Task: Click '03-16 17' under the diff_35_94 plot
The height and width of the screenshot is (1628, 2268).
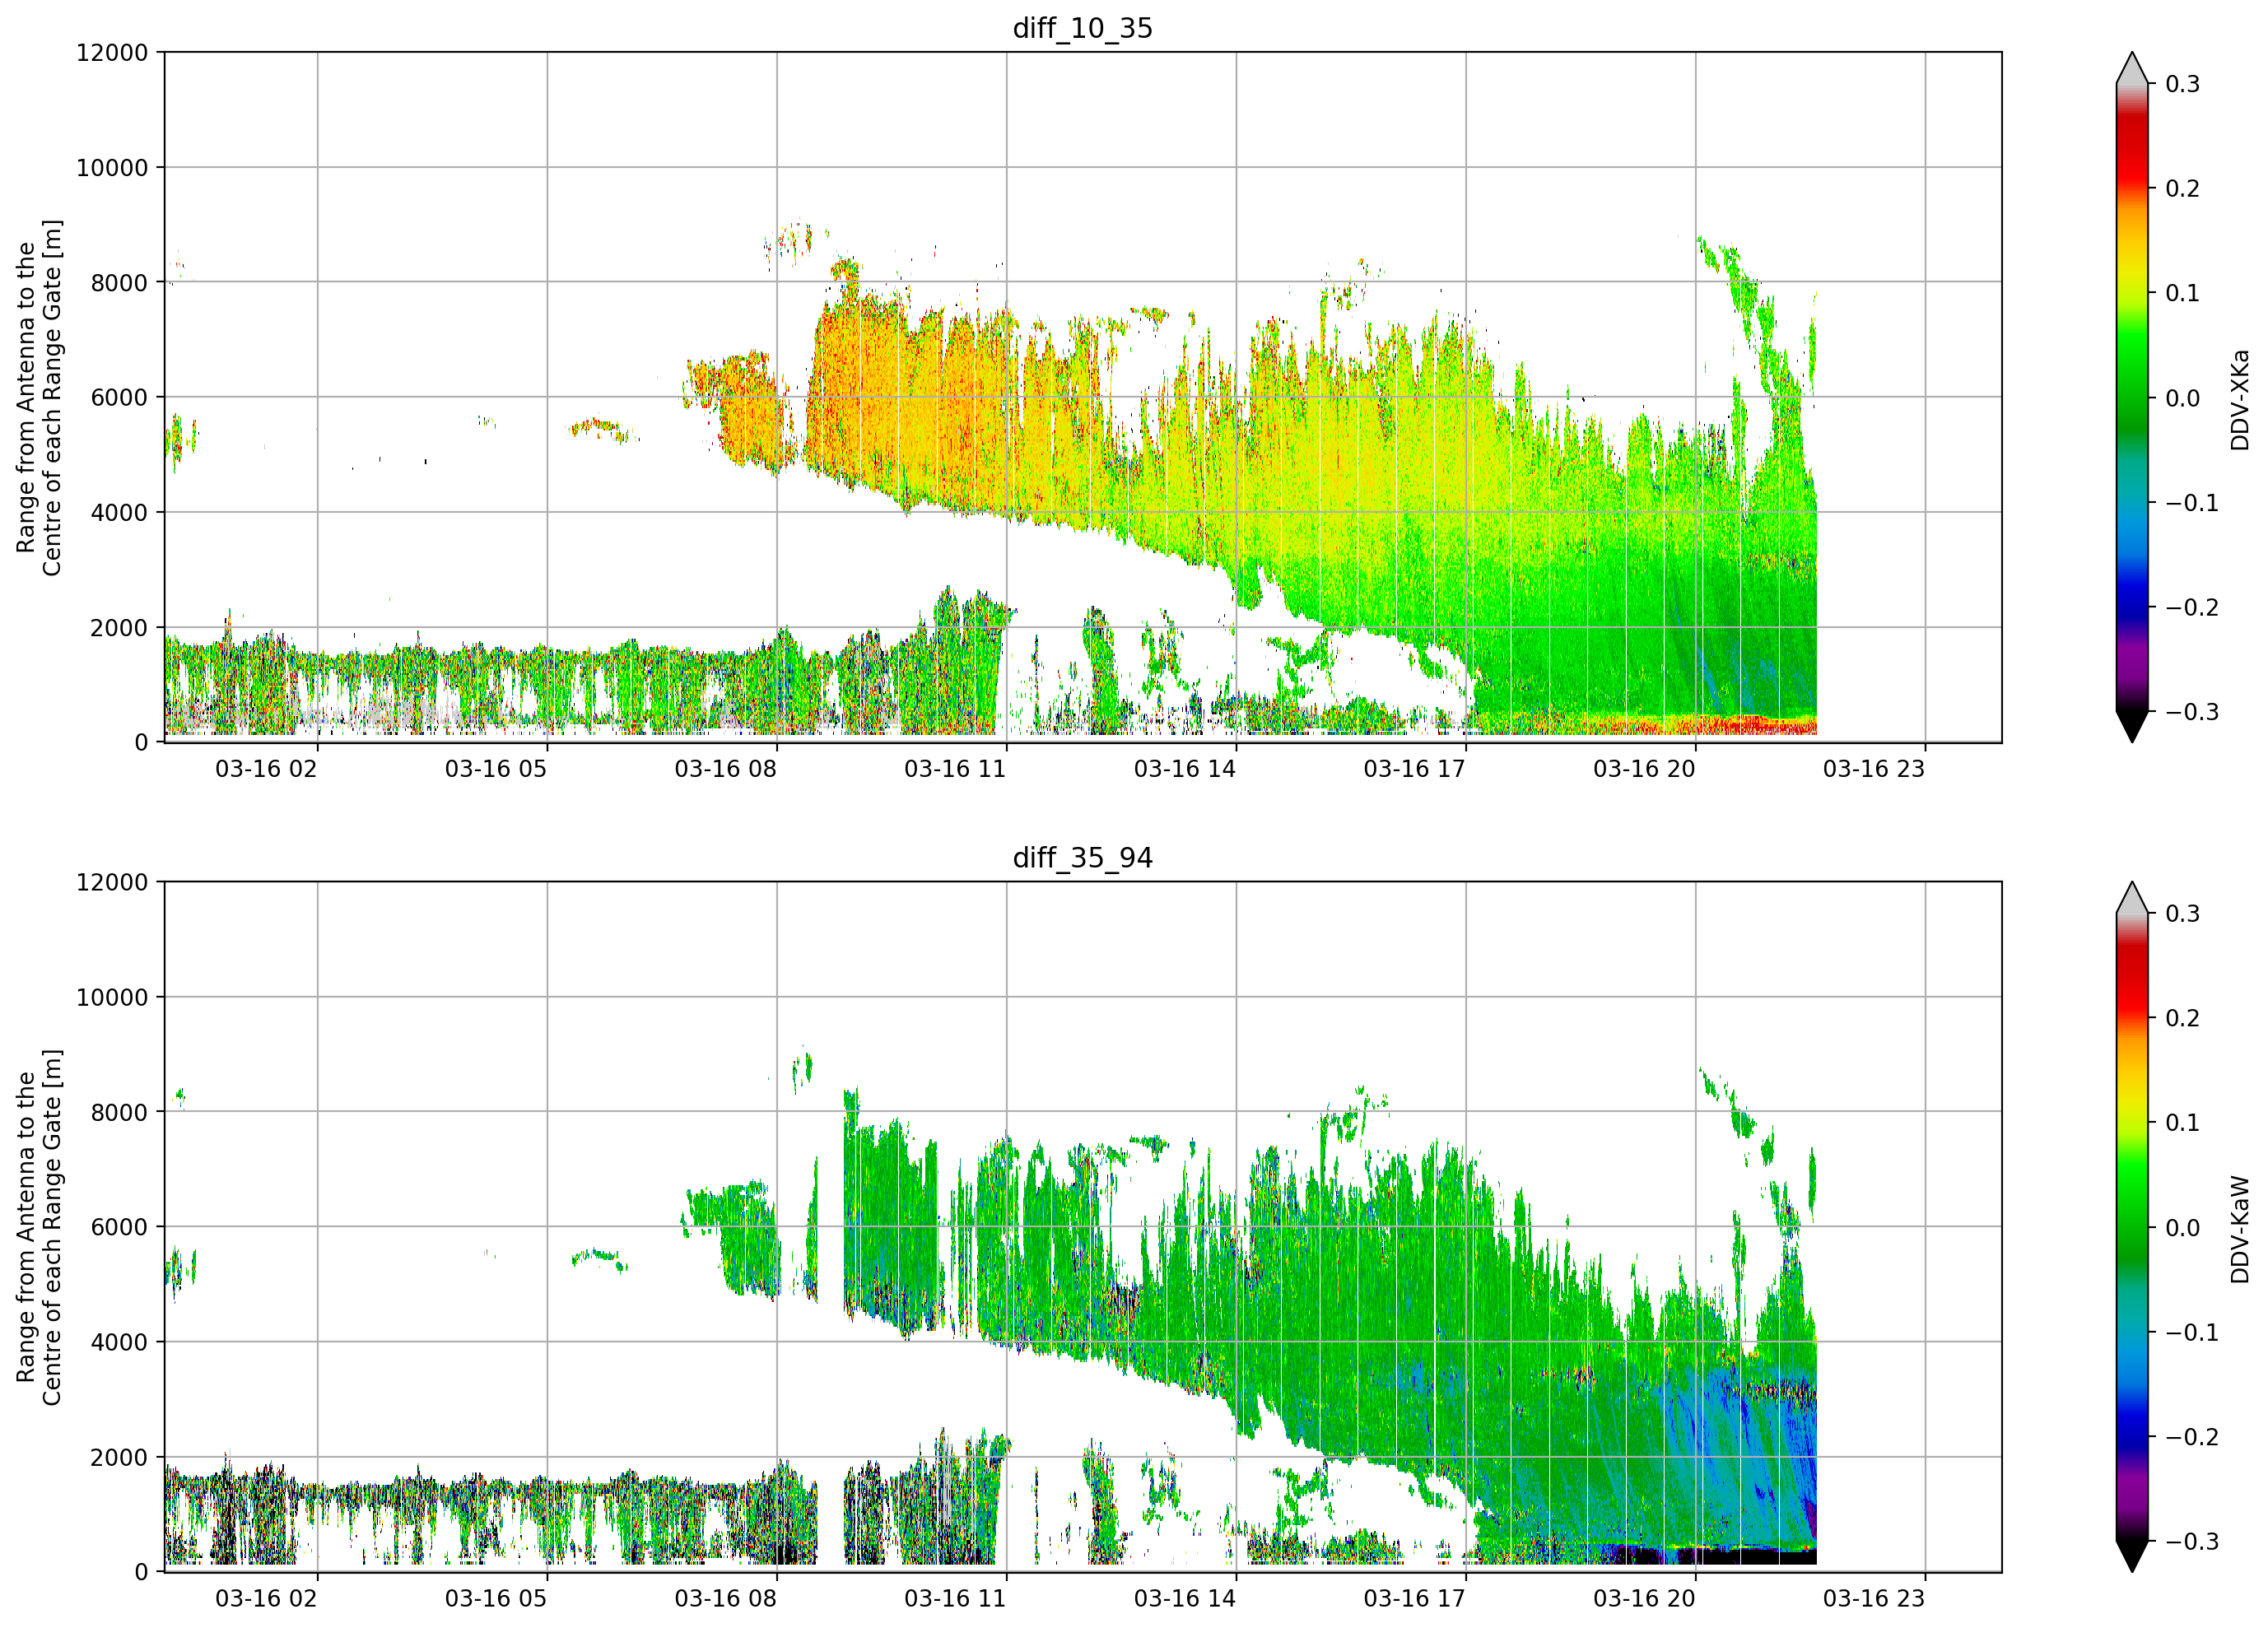Action: (x=1415, y=1599)
